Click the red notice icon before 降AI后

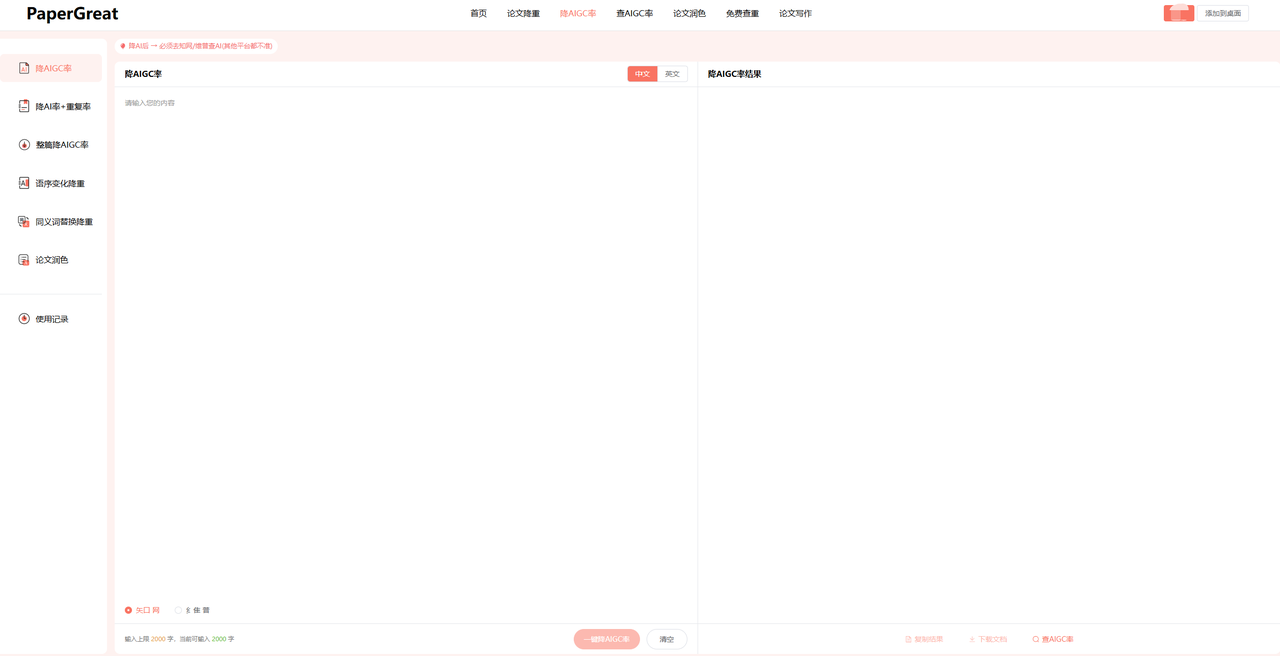123,46
